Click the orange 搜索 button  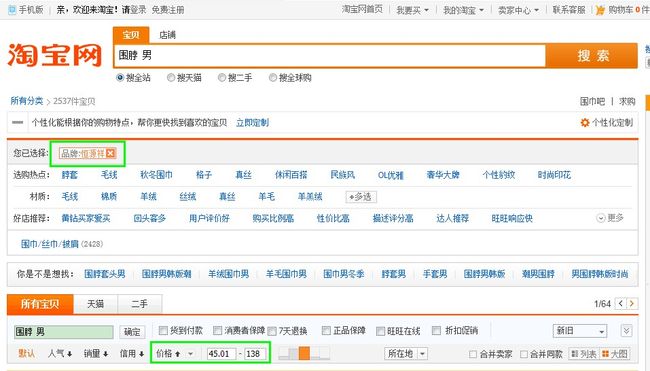tap(592, 56)
